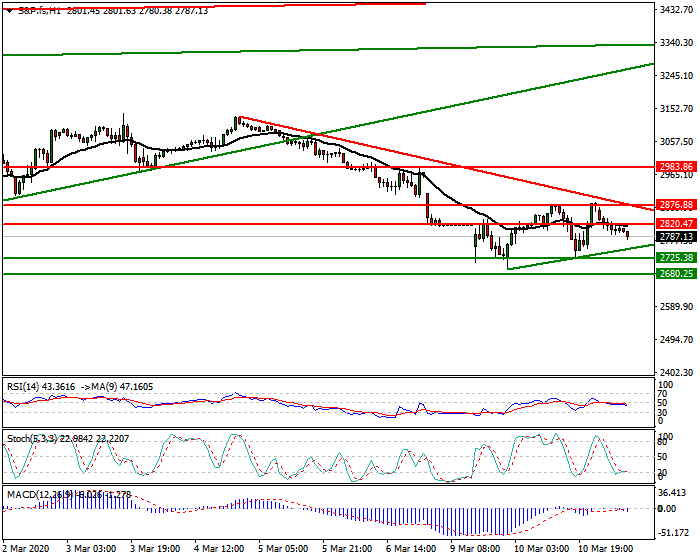Click the 9 Mar 08:00 time label

475,548
